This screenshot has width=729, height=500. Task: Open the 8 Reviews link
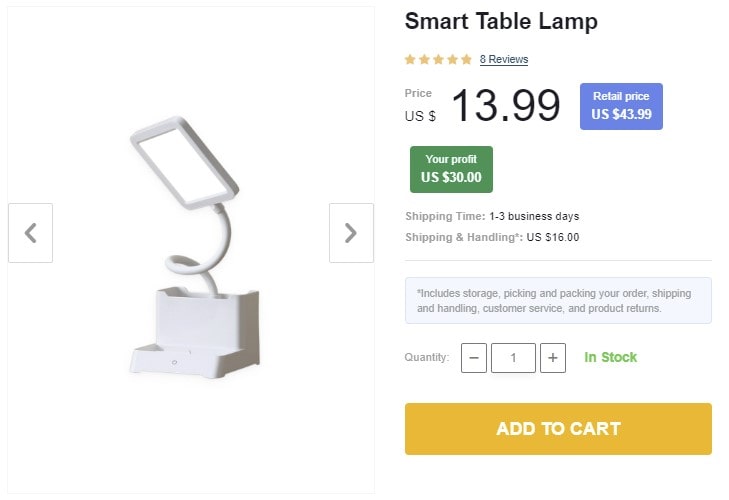503,60
